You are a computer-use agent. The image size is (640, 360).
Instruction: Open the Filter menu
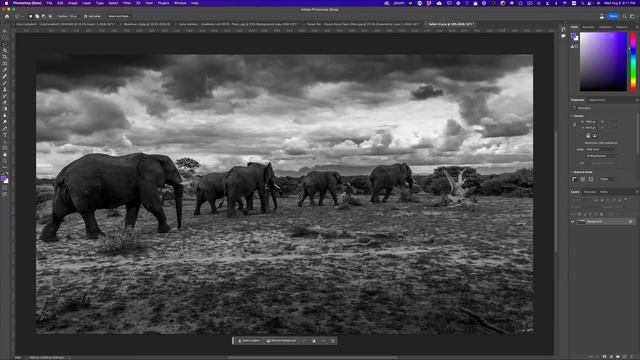[127, 3]
